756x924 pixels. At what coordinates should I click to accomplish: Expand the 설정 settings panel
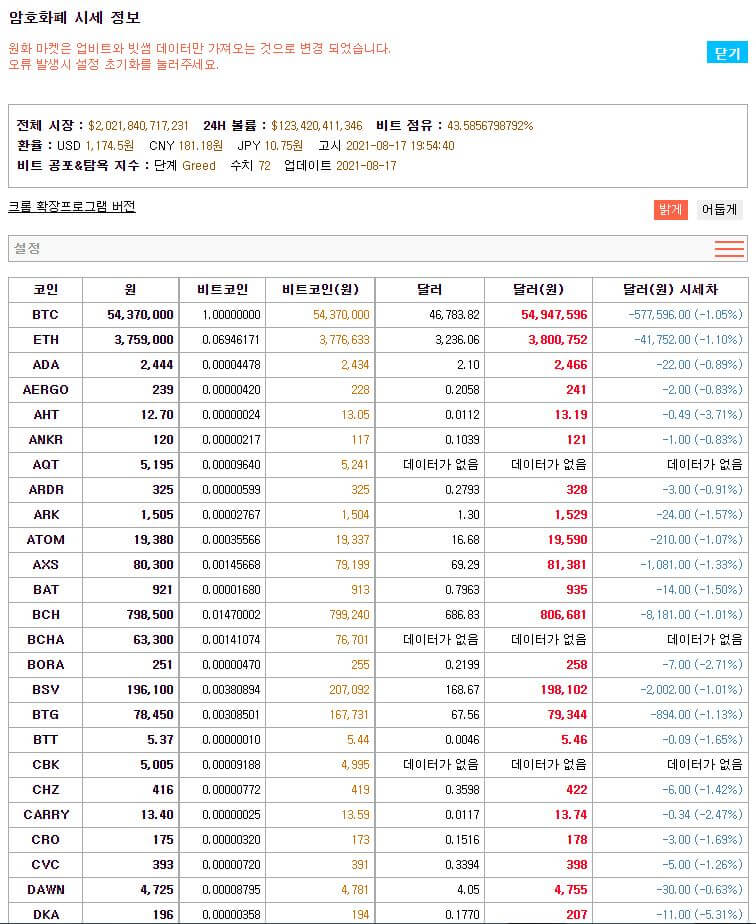pos(378,249)
